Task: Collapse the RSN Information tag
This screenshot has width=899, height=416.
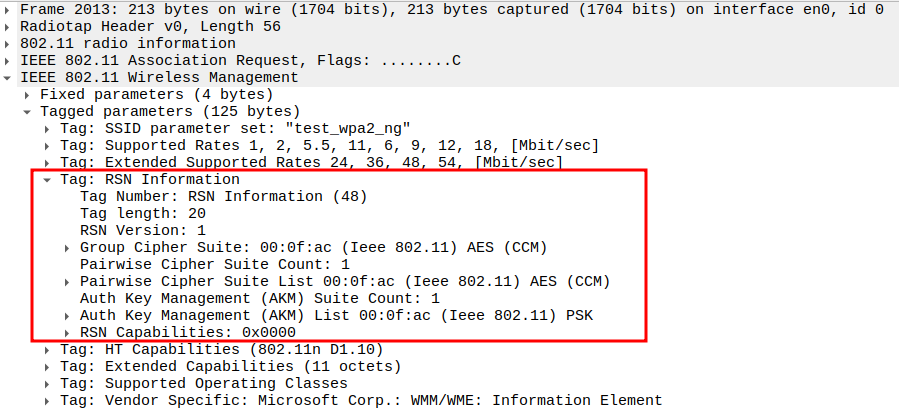Action: point(48,179)
